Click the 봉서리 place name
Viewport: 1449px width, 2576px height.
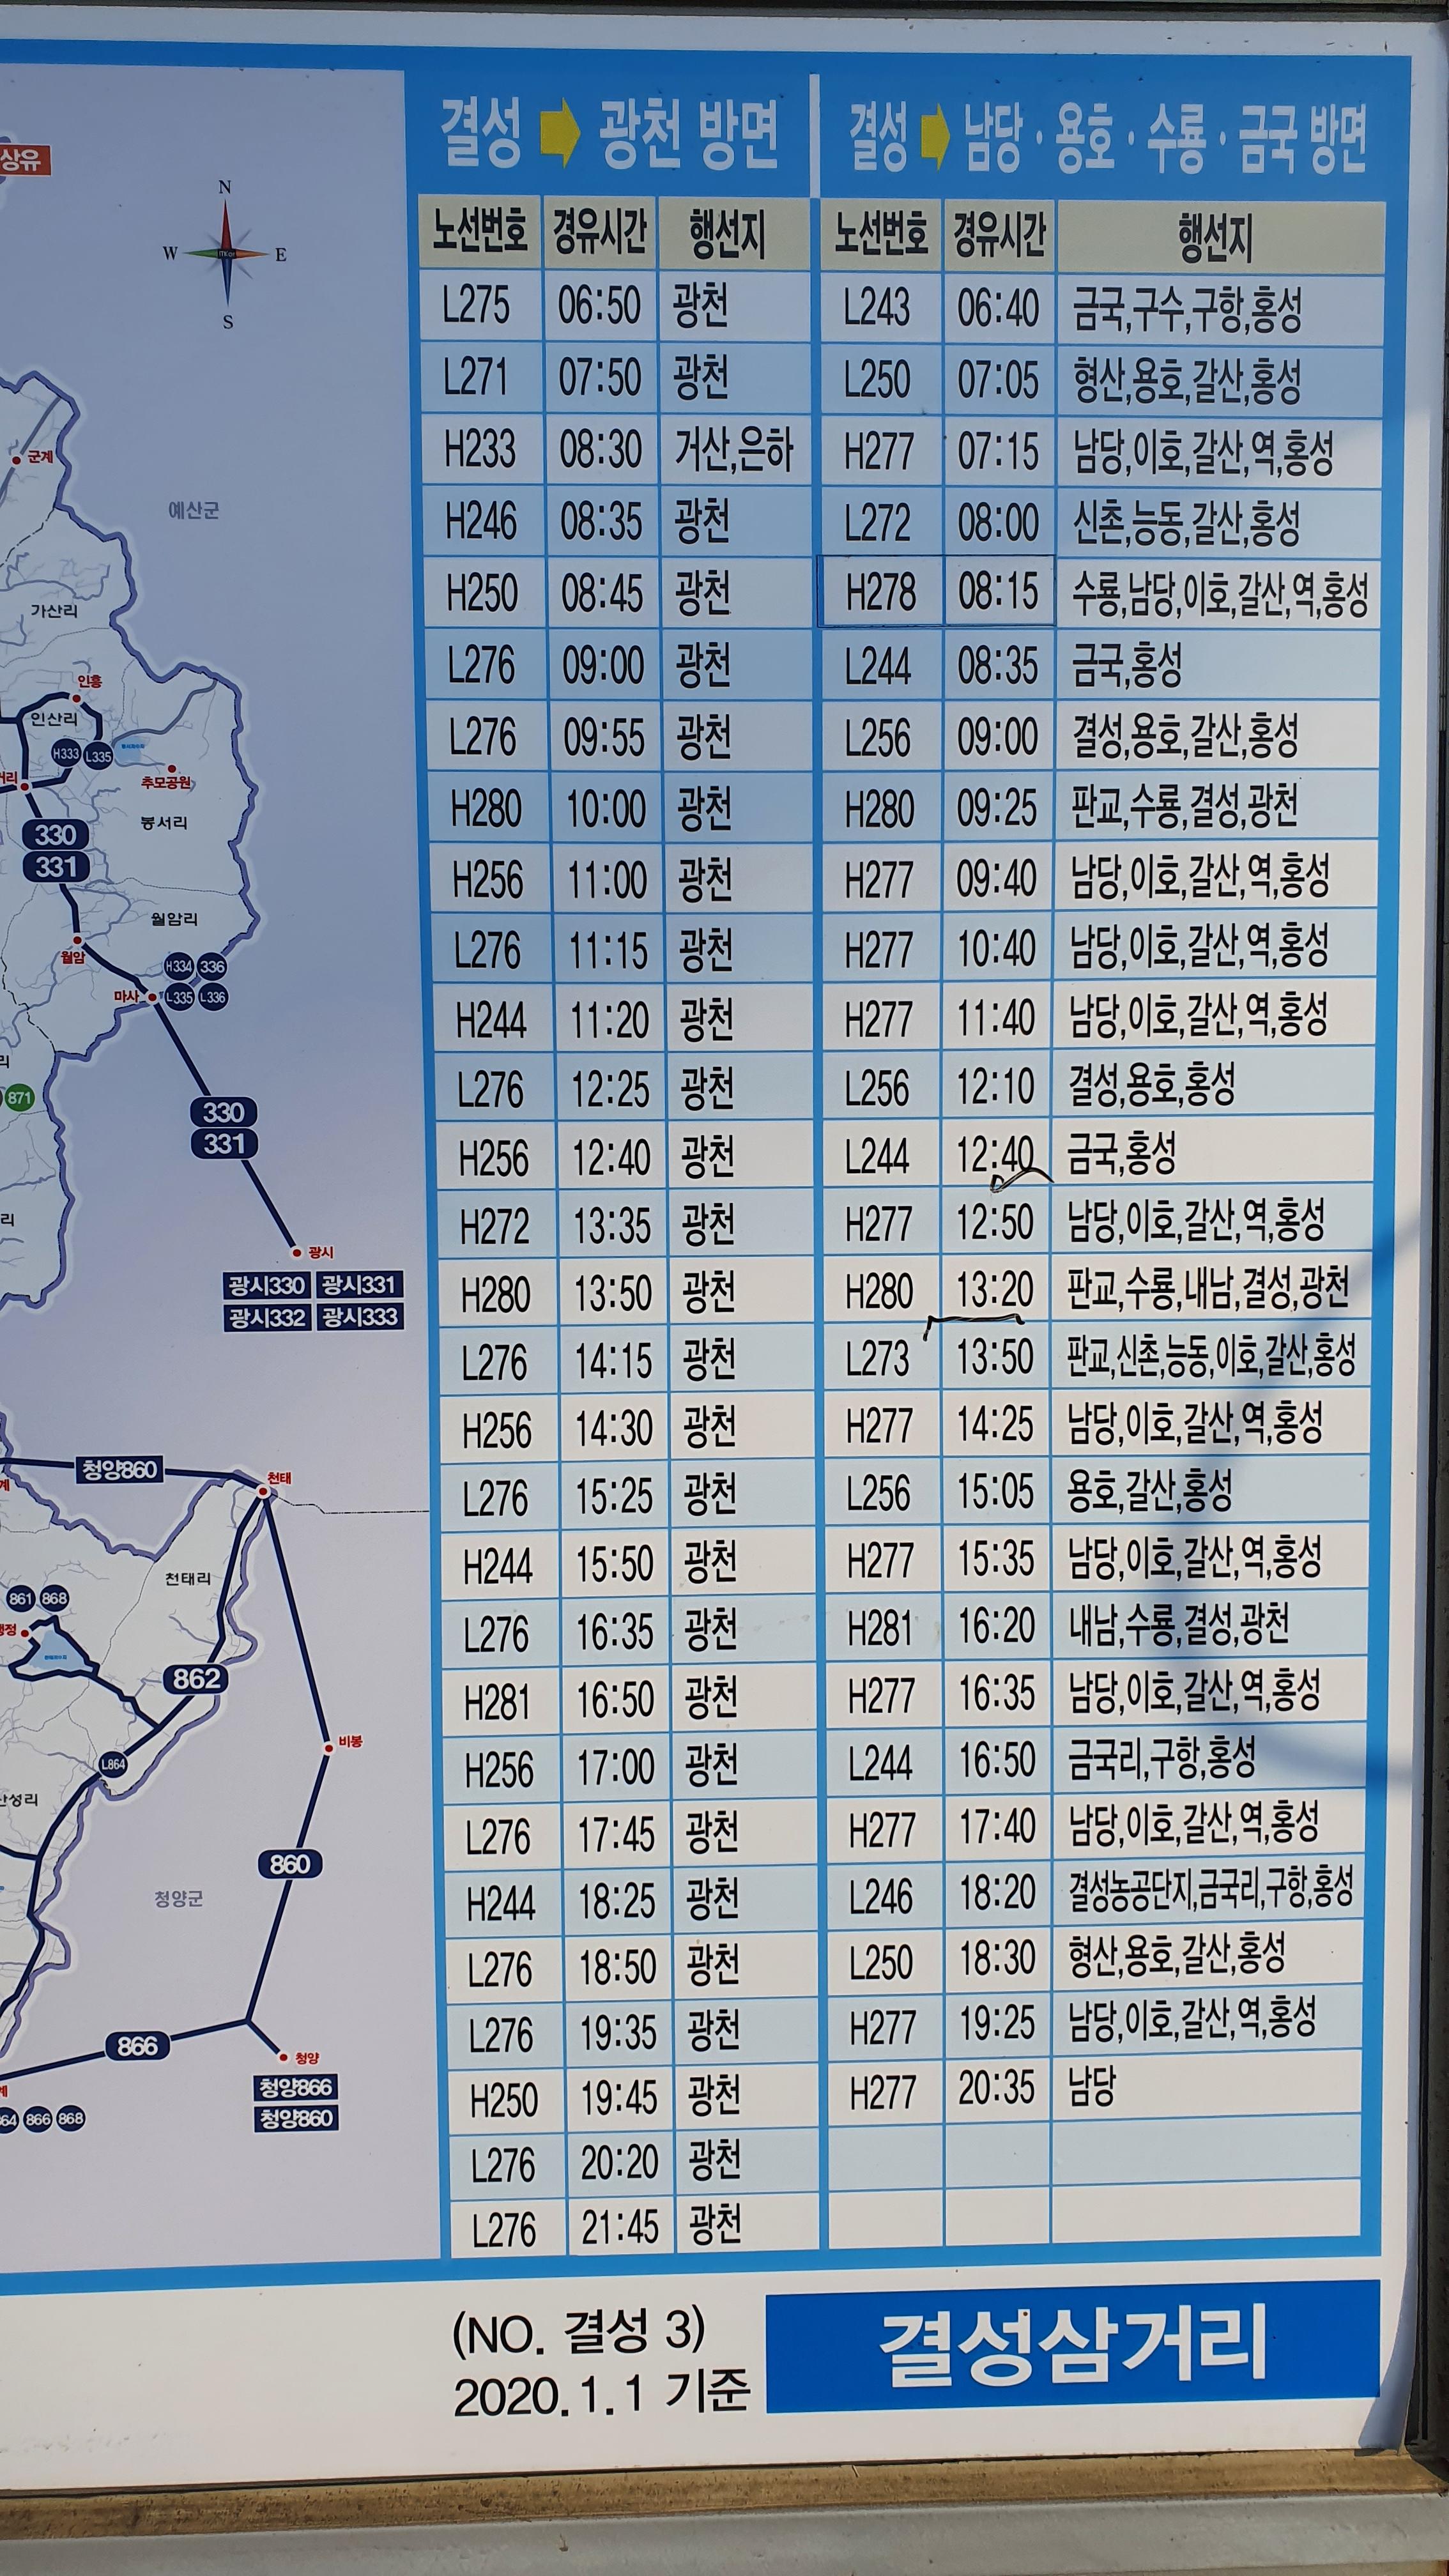click(x=164, y=823)
